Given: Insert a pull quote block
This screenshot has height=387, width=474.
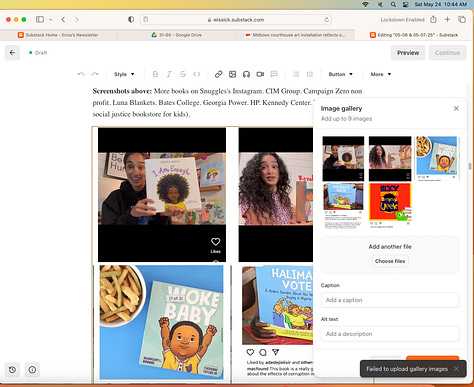Looking at the screenshot, I should [274, 74].
